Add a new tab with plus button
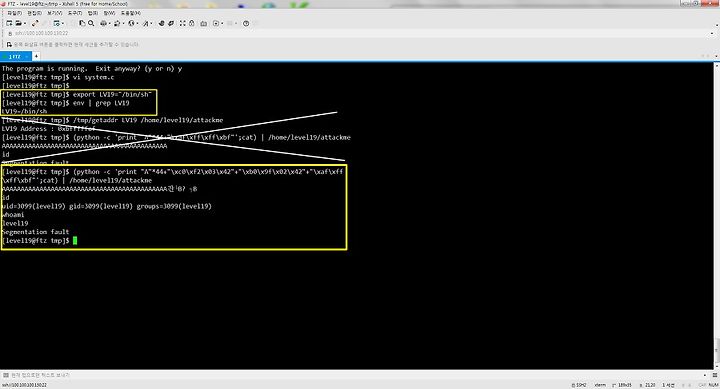This screenshot has height=389, width=720. [36, 56]
